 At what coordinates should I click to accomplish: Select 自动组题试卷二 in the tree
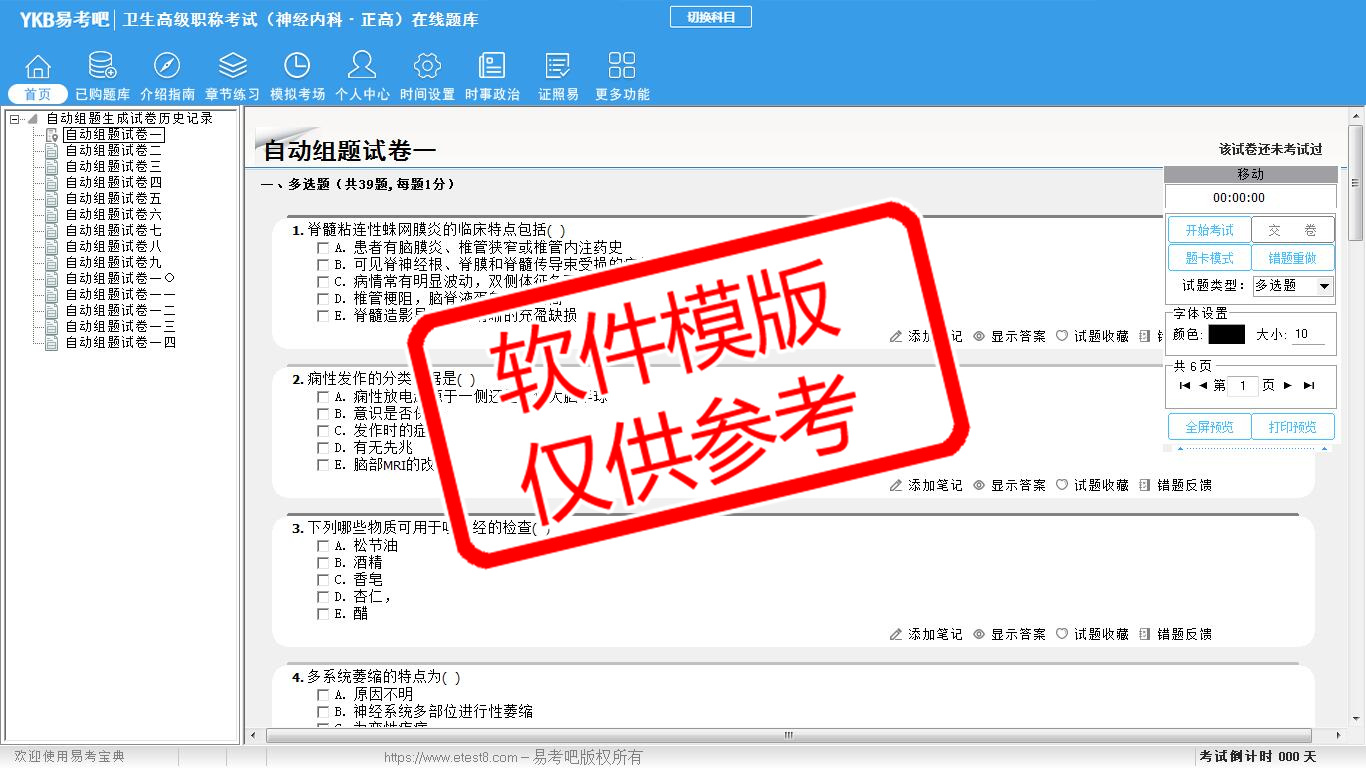pyautogui.click(x=113, y=151)
